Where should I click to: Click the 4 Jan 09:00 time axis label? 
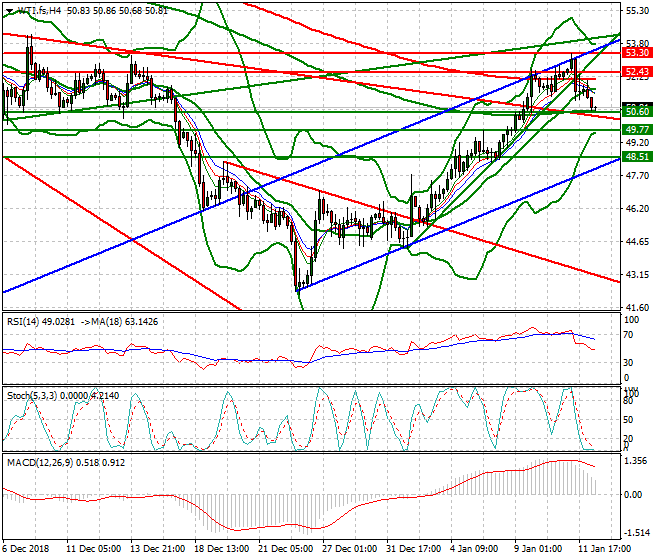point(474,549)
